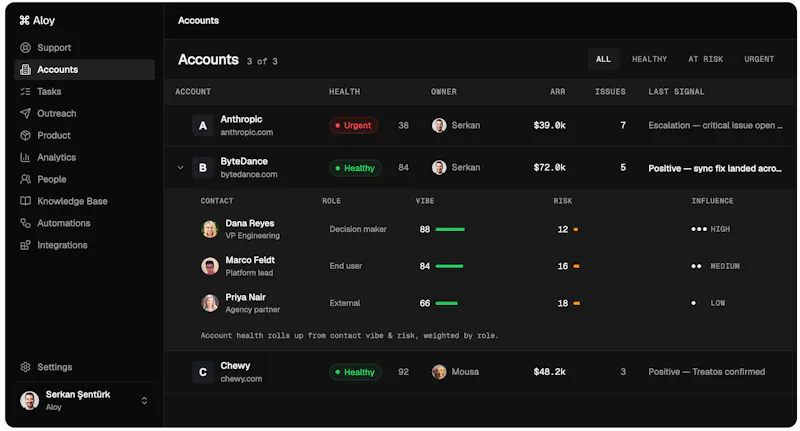
Task: Click Serkan's avatar in the Anthropic row
Action: [439, 125]
